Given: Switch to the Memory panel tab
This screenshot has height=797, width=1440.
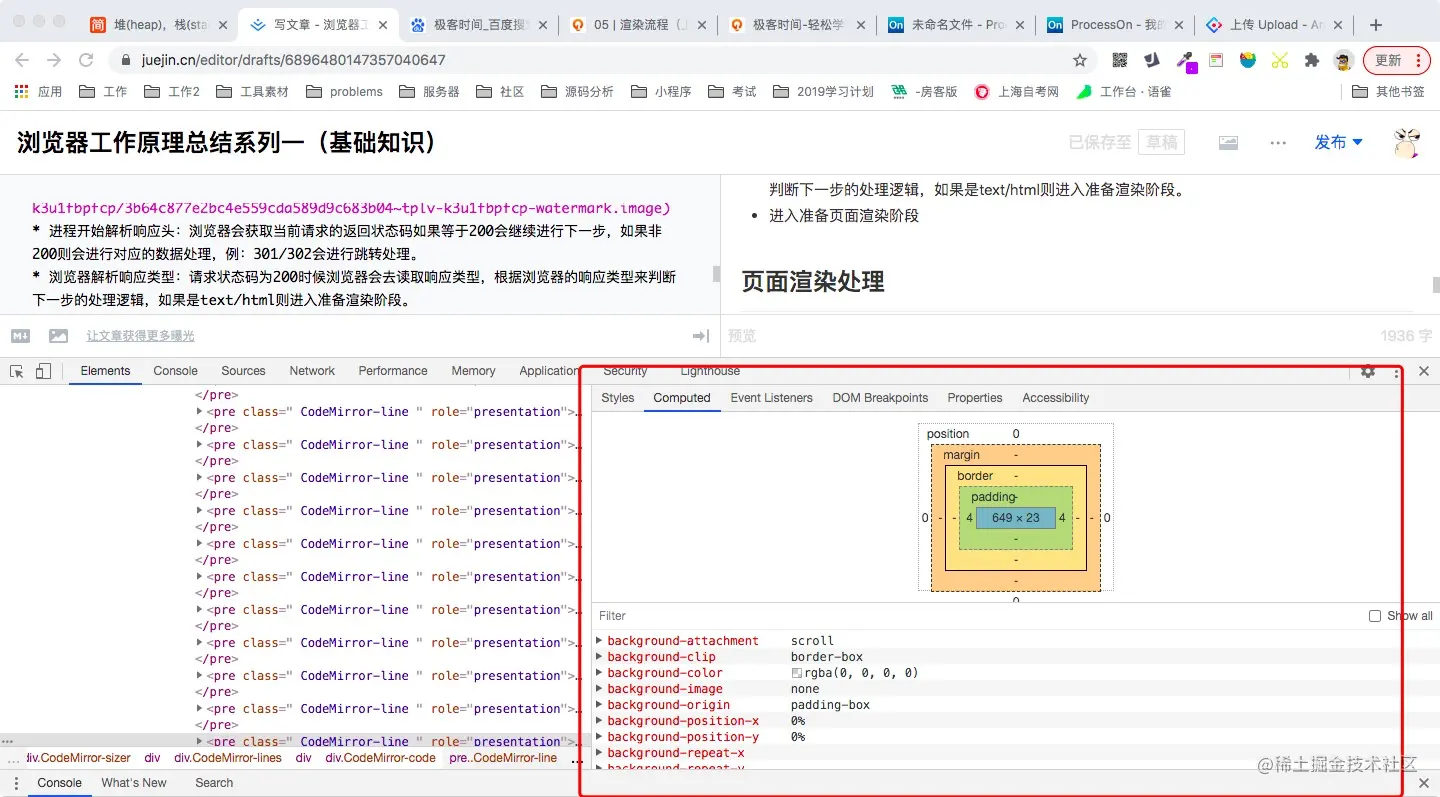Looking at the screenshot, I should 473,371.
